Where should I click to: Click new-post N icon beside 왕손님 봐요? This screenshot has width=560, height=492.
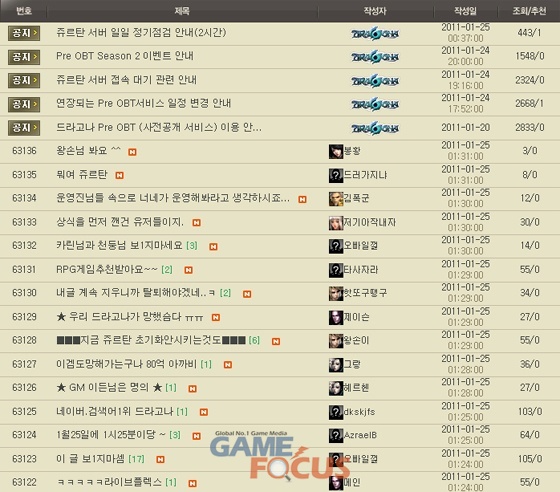132,152
